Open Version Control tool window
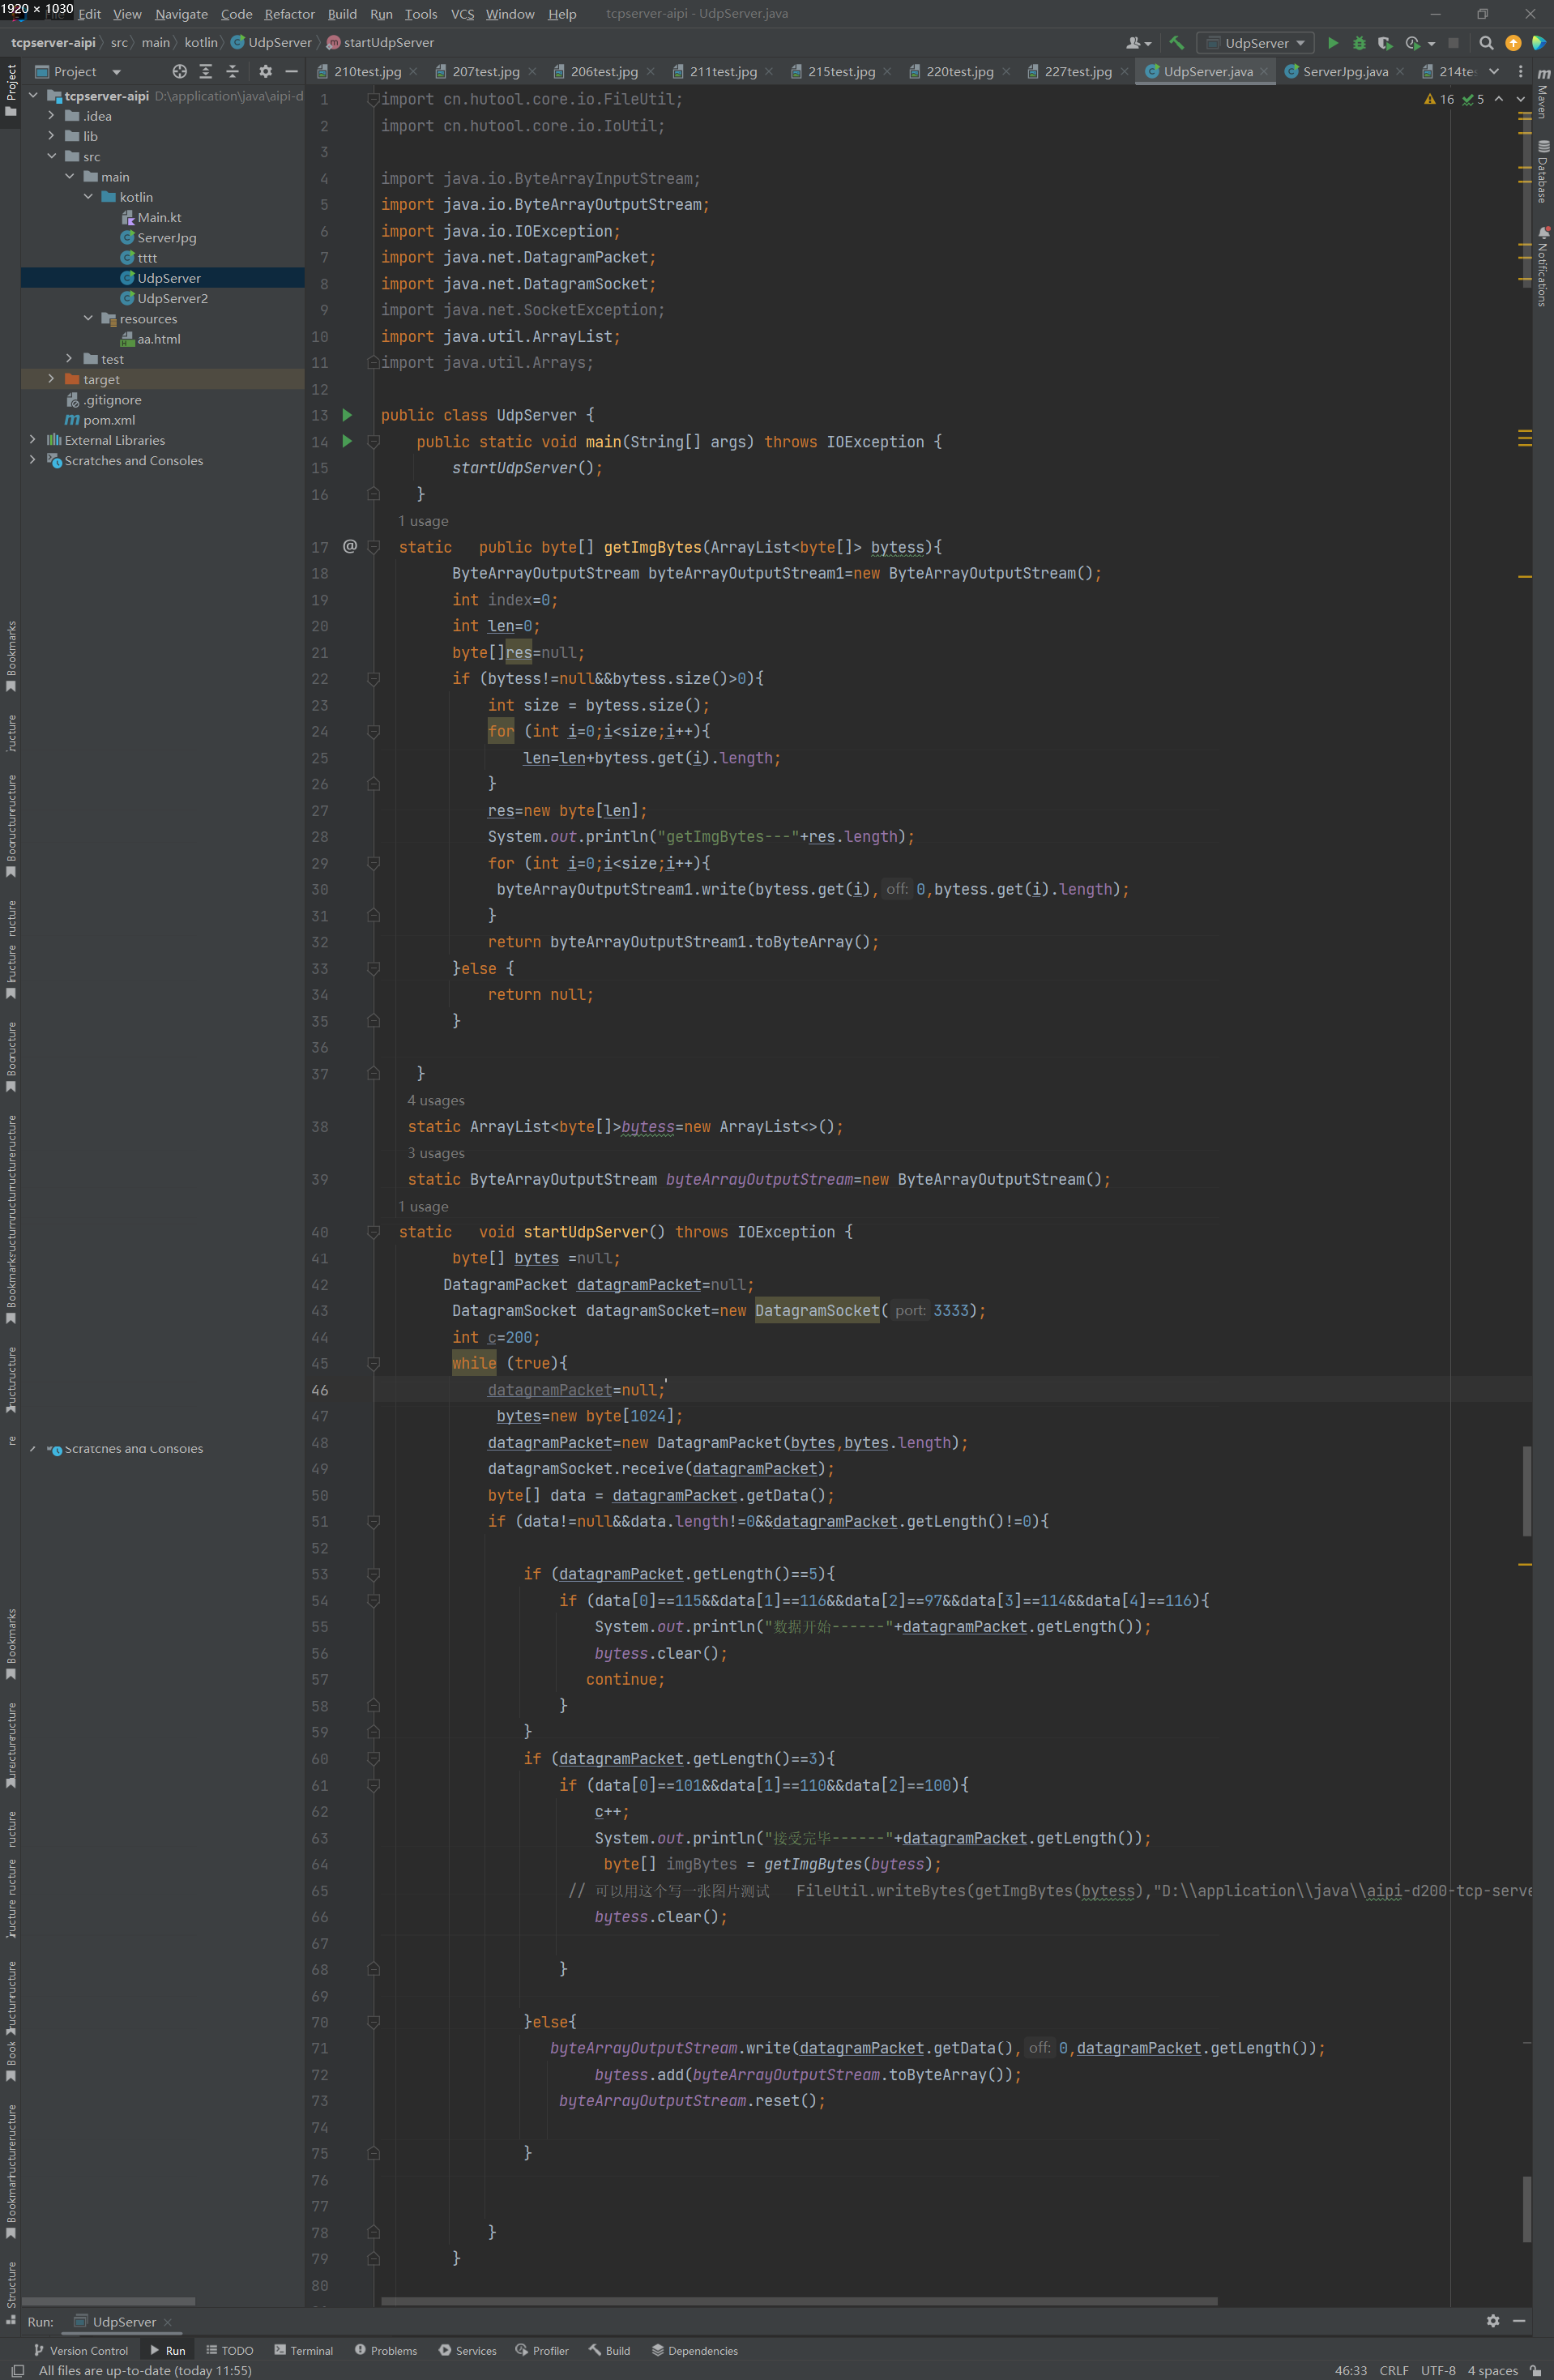The height and width of the screenshot is (2380, 1554). pyautogui.click(x=81, y=2350)
